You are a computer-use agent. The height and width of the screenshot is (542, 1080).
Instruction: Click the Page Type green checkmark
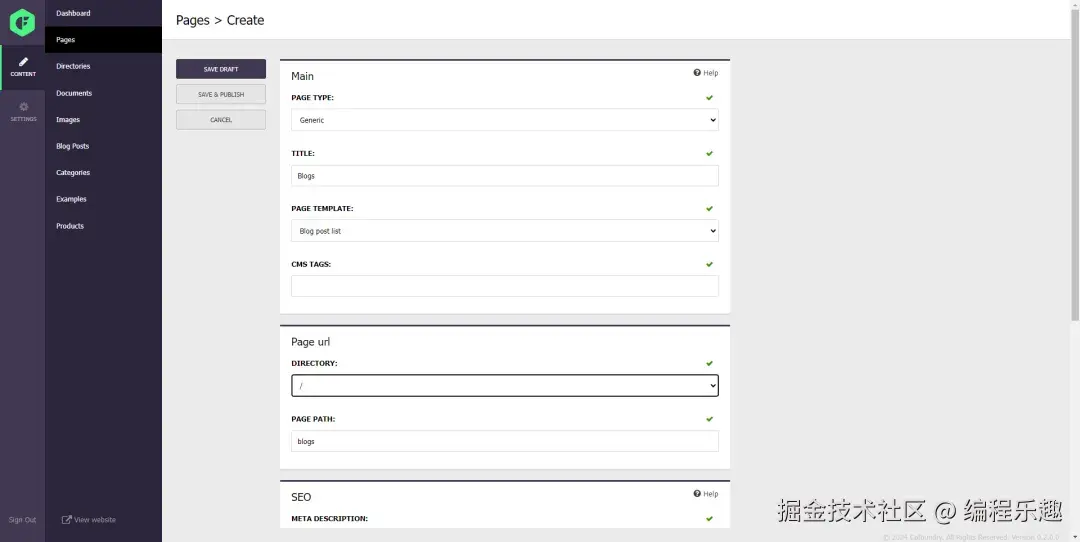(x=709, y=98)
